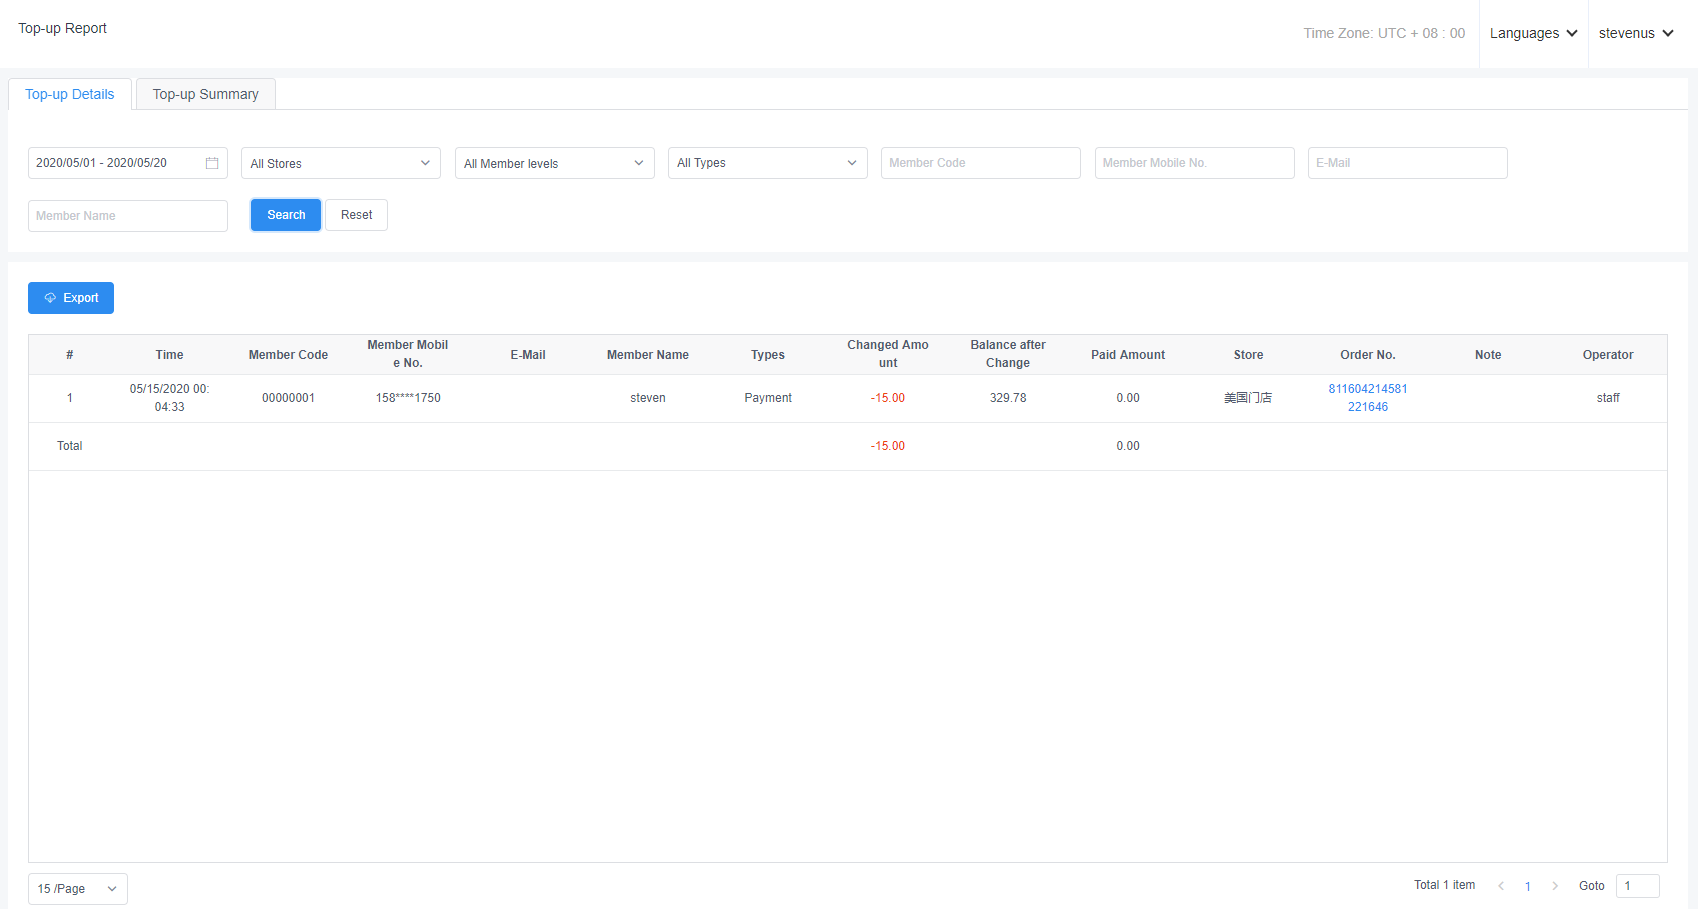Click the calendar icon in date range field

point(212,163)
